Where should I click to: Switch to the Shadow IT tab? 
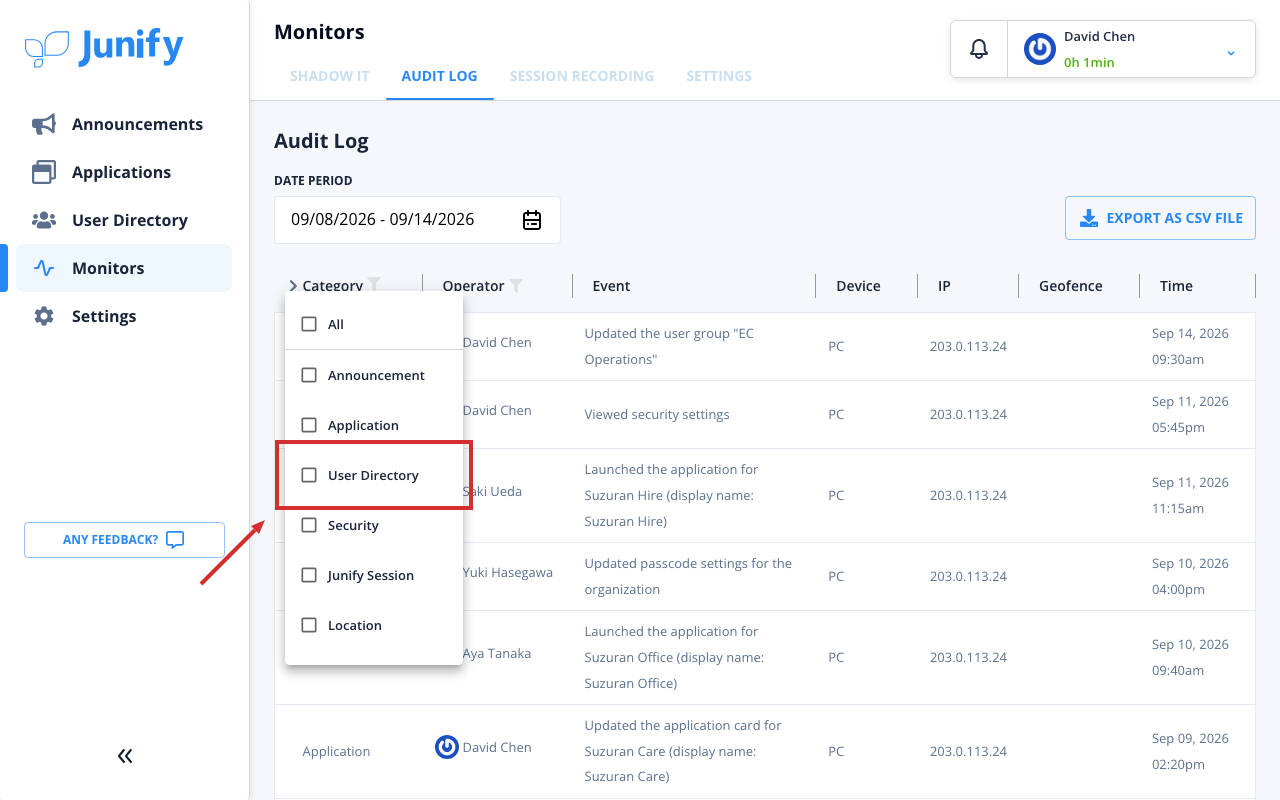[330, 76]
